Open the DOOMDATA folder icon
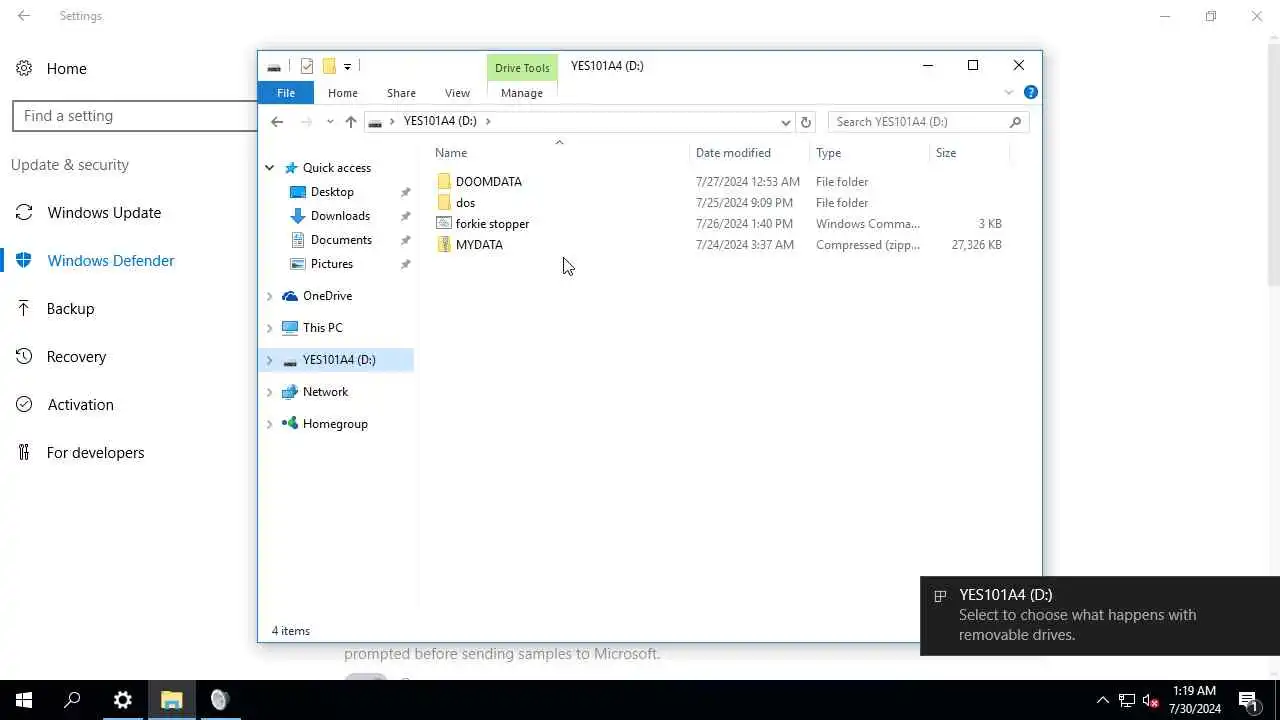Viewport: 1280px width, 720px height. (x=444, y=181)
